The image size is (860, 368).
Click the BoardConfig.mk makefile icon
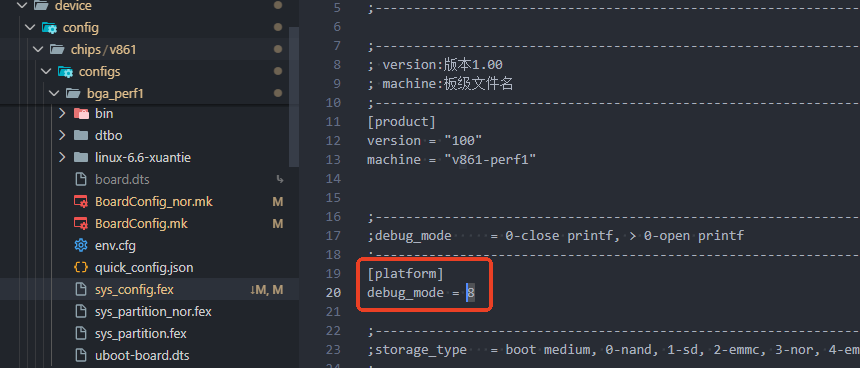(81, 224)
